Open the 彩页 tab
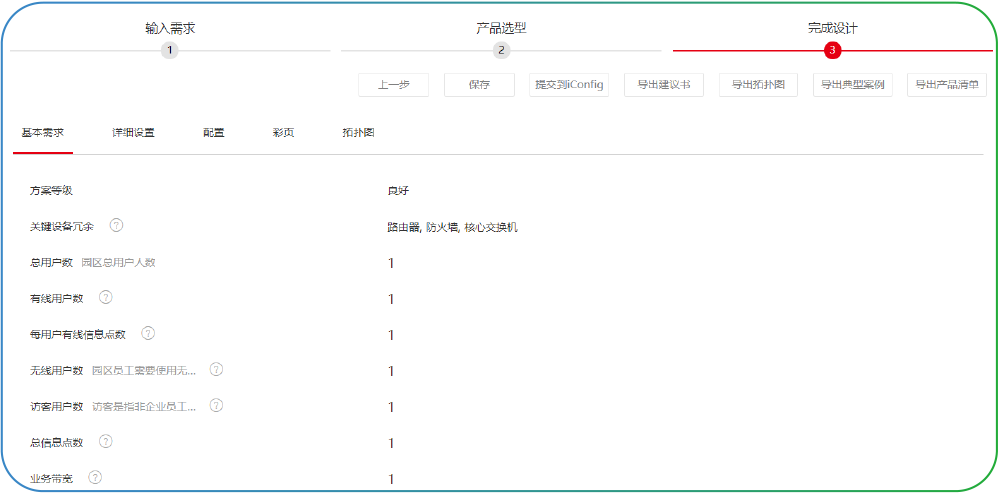Image resolution: width=998 pixels, height=494 pixels. pyautogui.click(x=284, y=134)
